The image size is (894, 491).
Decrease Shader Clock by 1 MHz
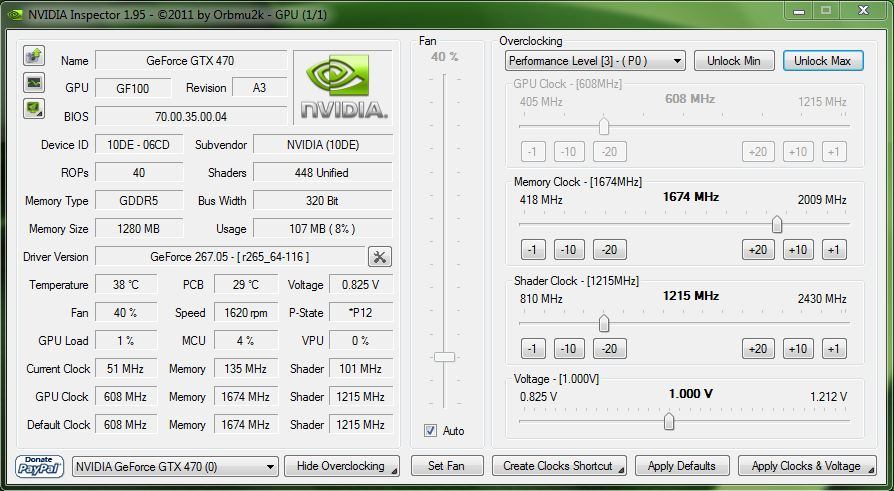pos(533,348)
